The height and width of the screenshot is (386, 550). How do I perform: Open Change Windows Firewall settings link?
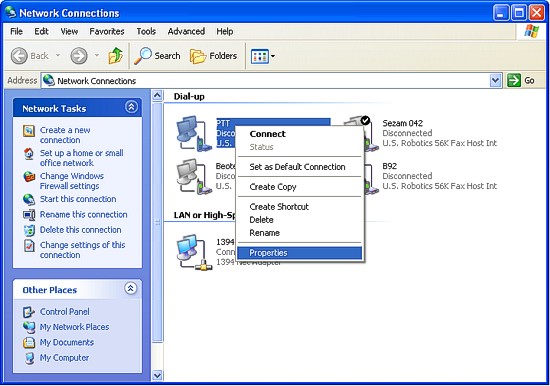click(x=72, y=181)
